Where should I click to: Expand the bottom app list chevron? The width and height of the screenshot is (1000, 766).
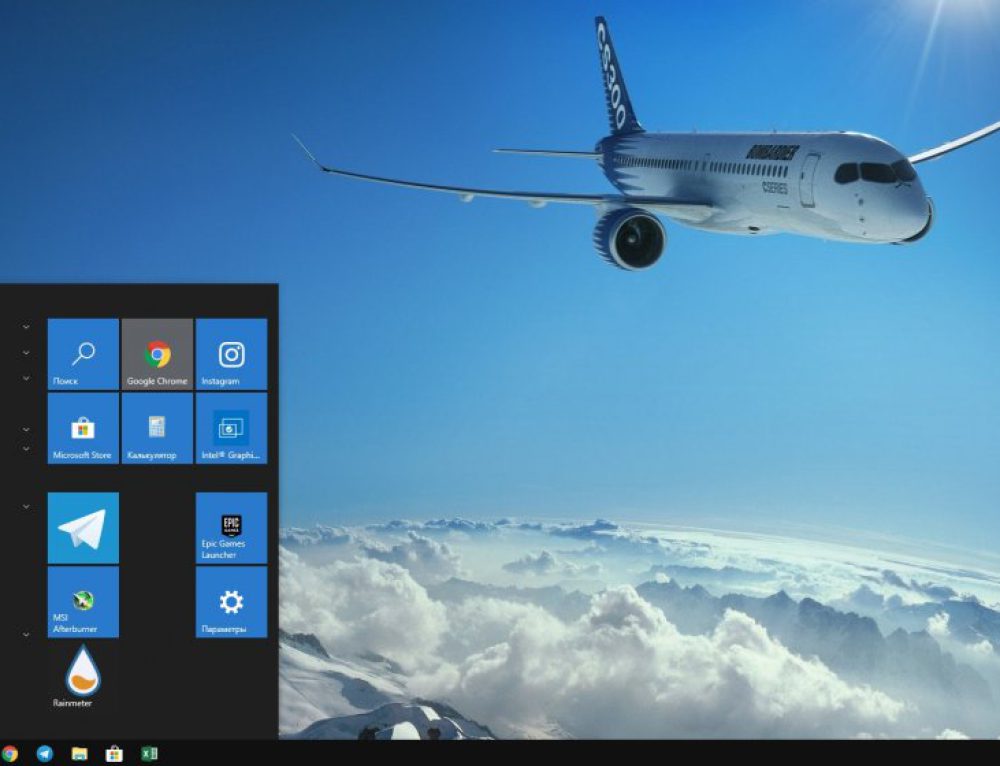point(25,634)
